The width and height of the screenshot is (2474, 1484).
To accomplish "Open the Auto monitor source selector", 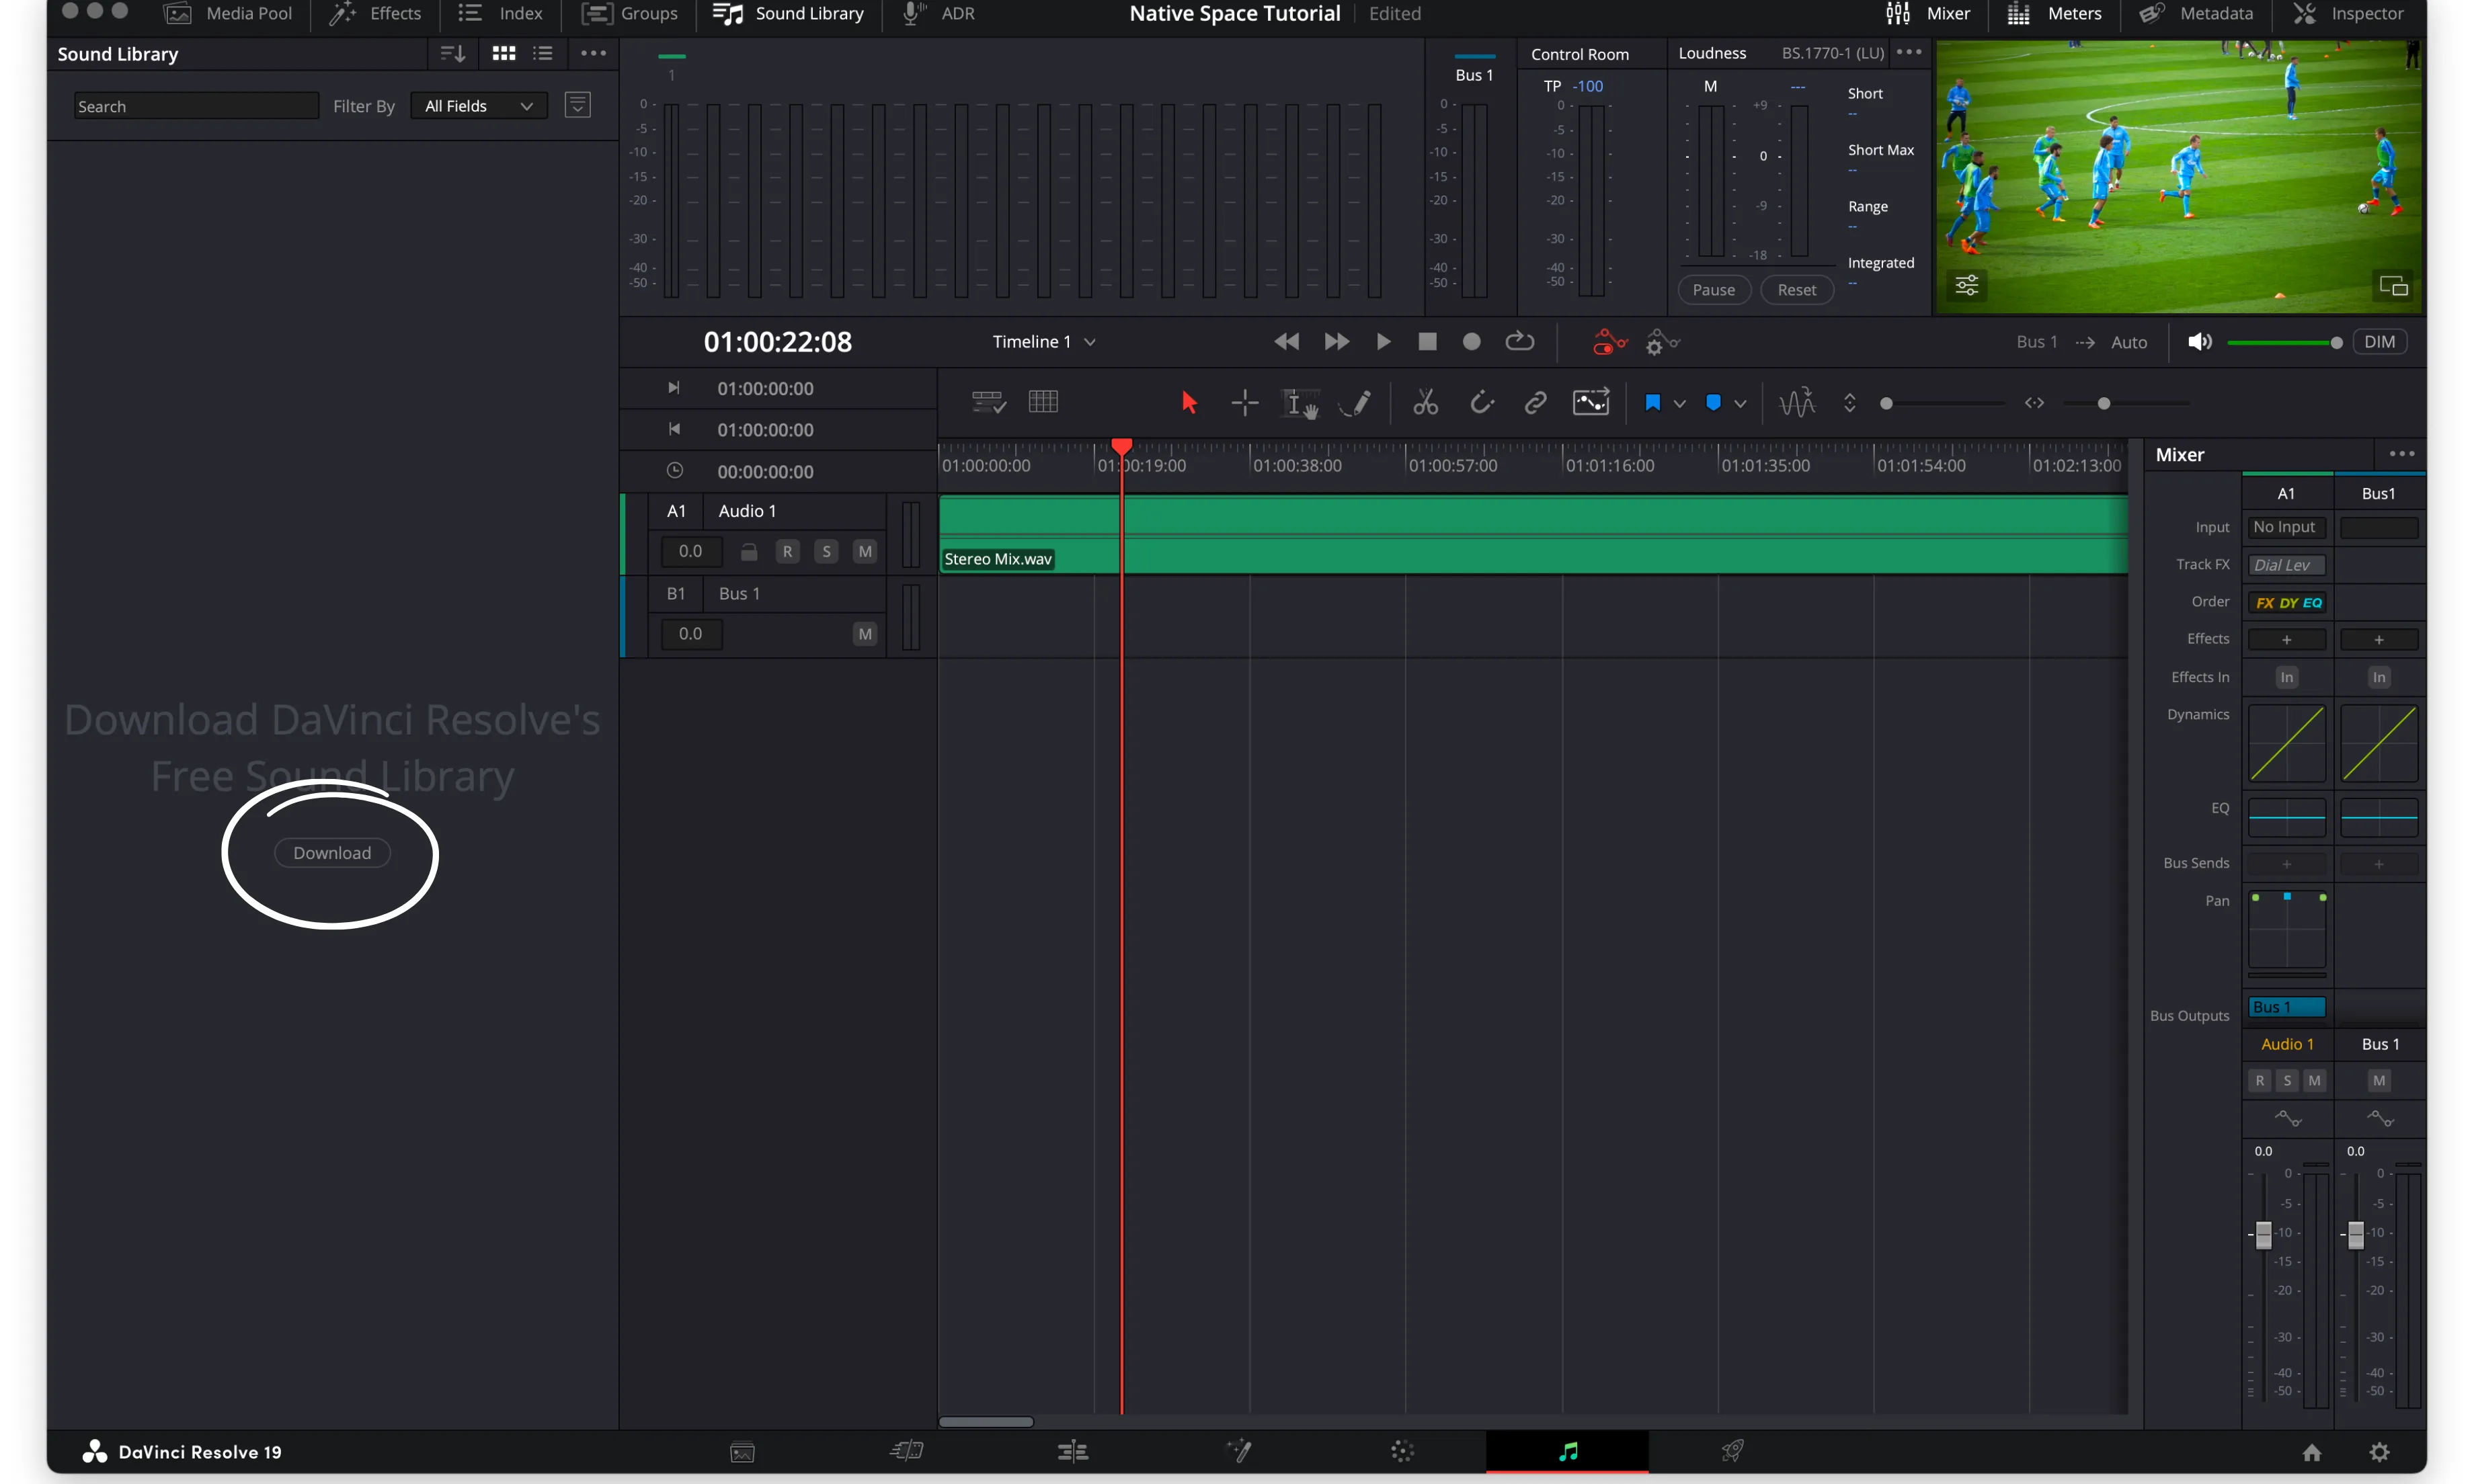I will (x=2129, y=342).
